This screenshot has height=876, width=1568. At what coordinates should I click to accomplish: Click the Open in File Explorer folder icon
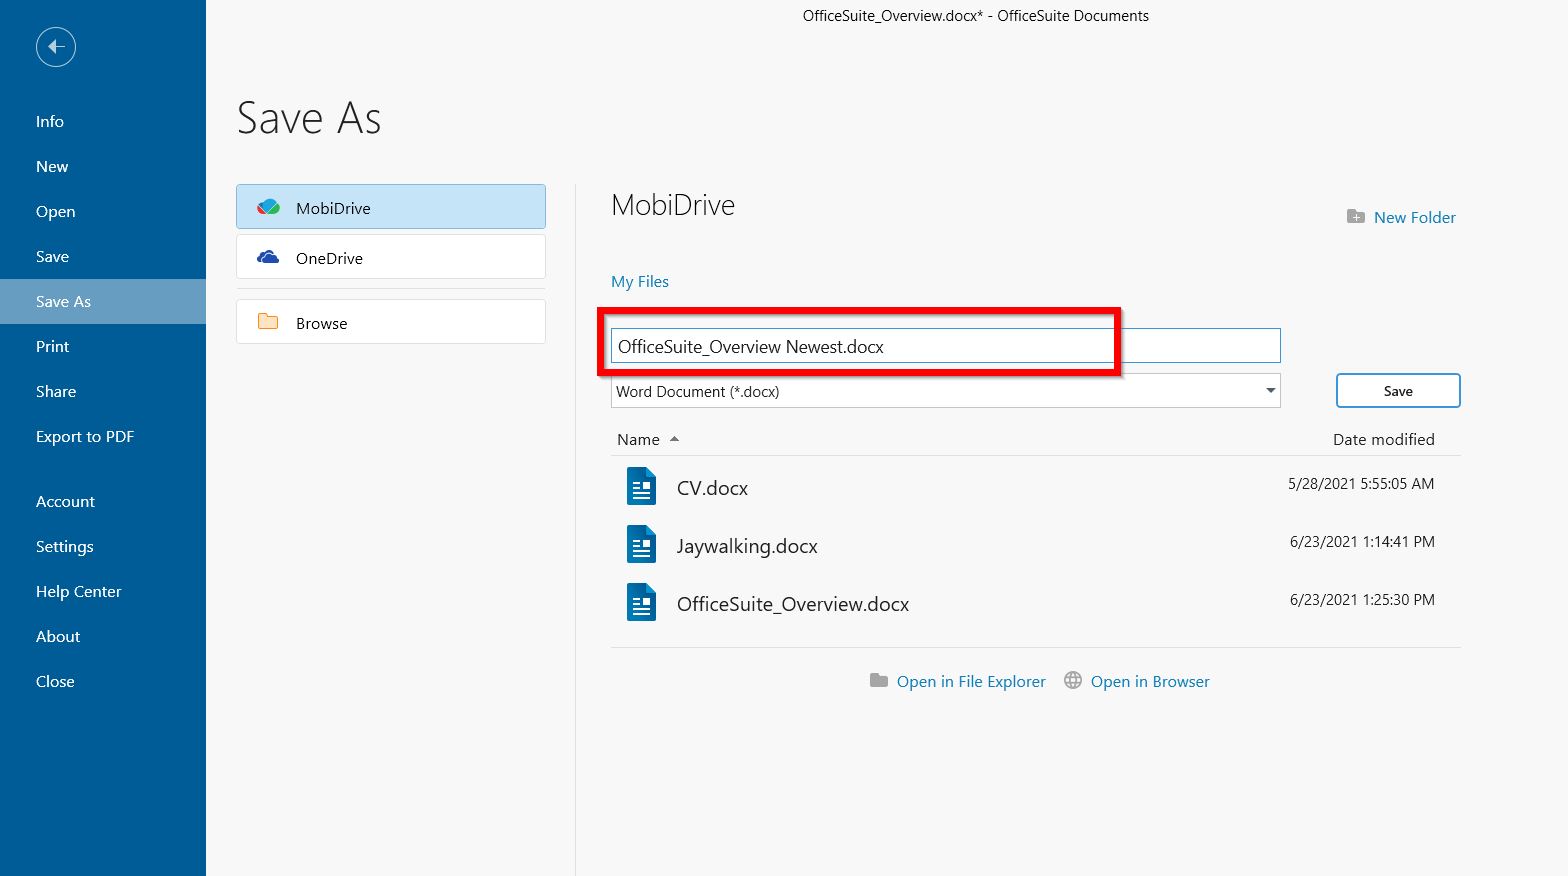tap(879, 680)
